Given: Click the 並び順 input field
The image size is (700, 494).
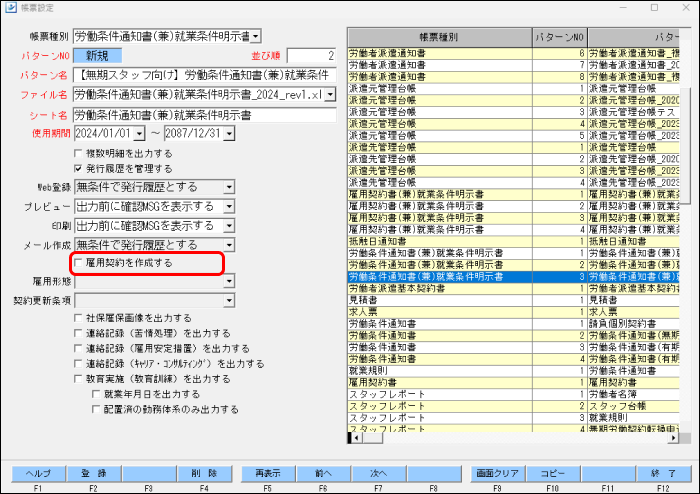Looking at the screenshot, I should coord(311,56).
